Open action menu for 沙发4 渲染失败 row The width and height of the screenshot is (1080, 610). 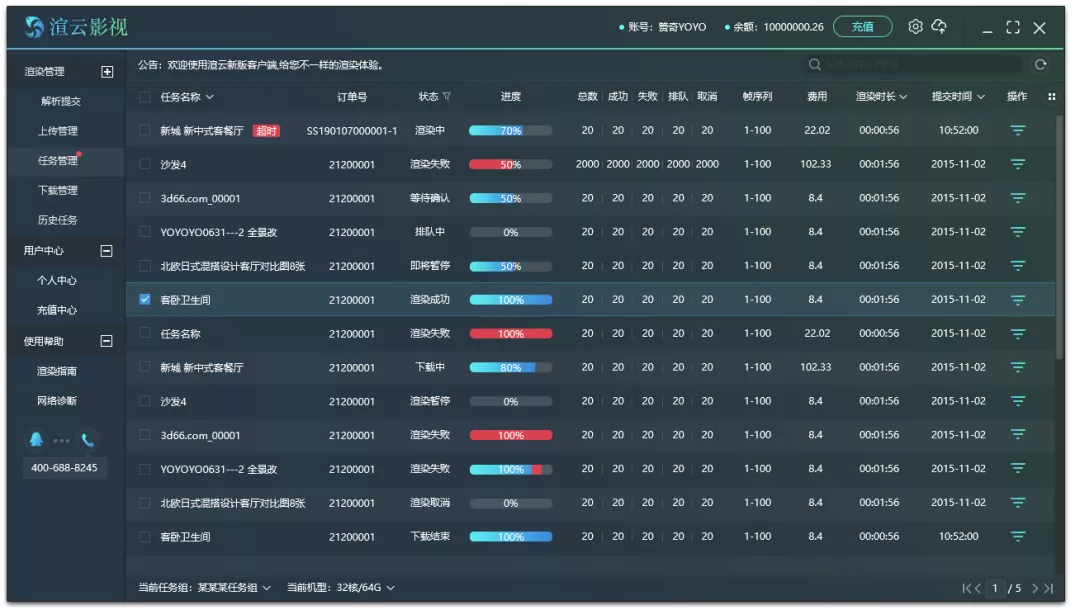(1018, 164)
